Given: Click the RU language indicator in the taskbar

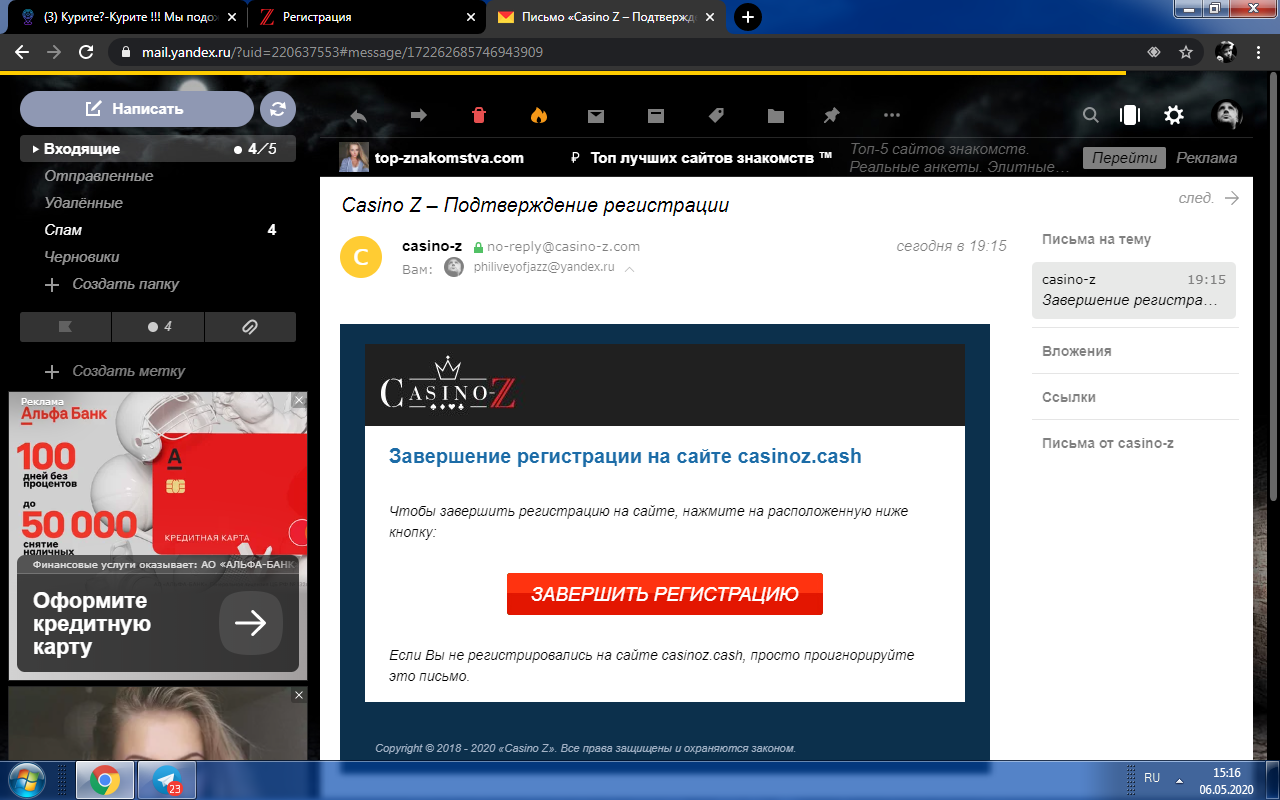Looking at the screenshot, I should click(1152, 778).
